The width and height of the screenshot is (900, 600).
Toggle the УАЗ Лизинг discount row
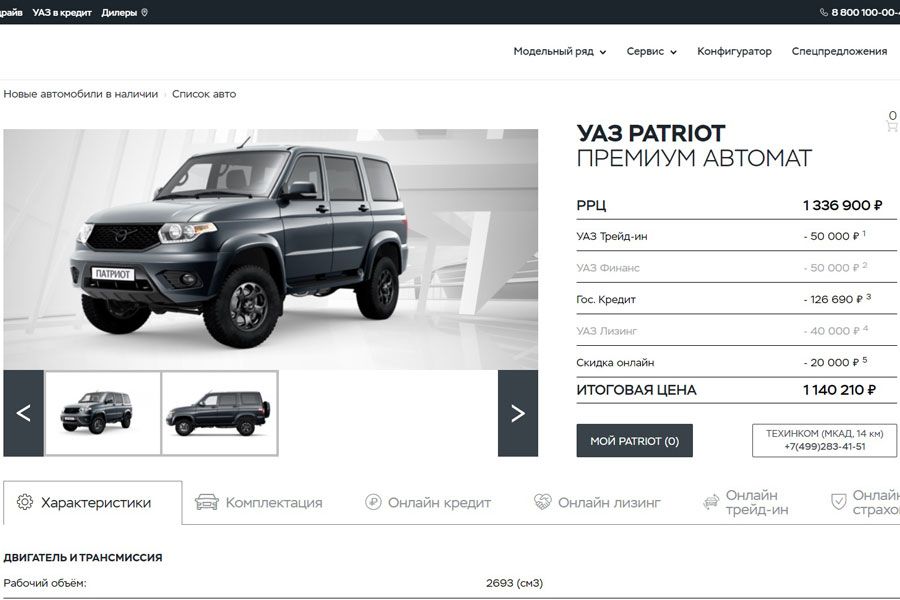(736, 331)
